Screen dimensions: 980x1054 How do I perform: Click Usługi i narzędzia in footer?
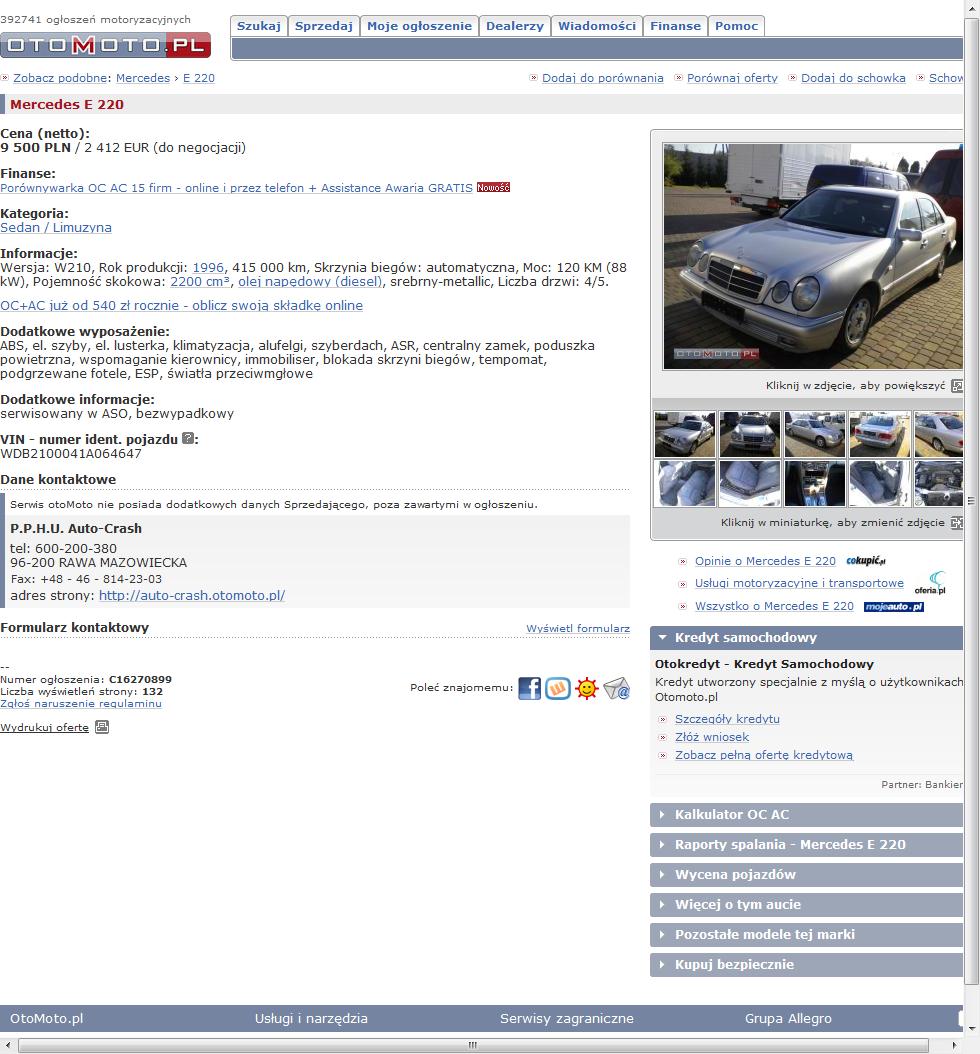(x=311, y=1018)
